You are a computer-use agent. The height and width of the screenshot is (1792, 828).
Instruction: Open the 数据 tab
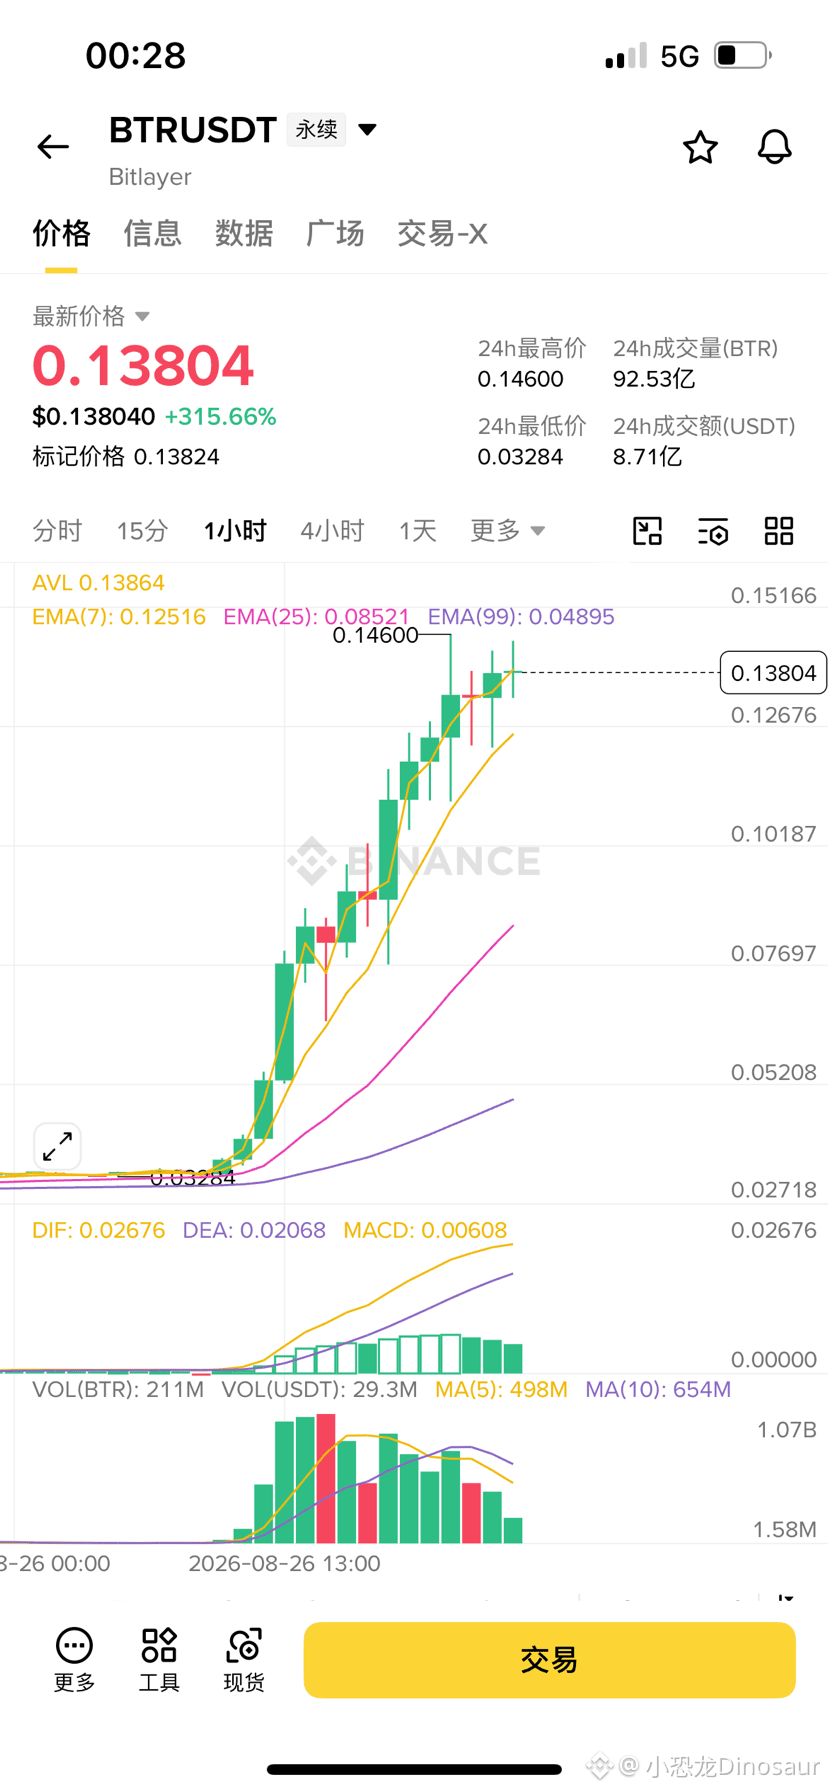tap(244, 234)
